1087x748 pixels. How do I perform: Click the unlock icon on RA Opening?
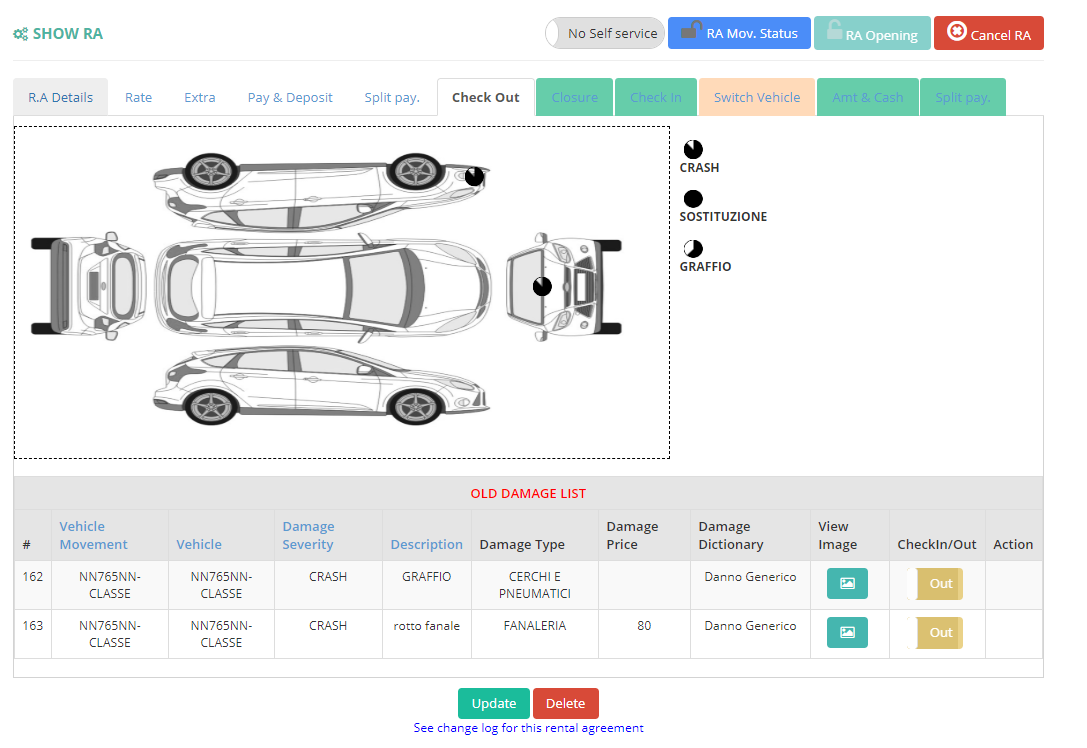click(835, 31)
